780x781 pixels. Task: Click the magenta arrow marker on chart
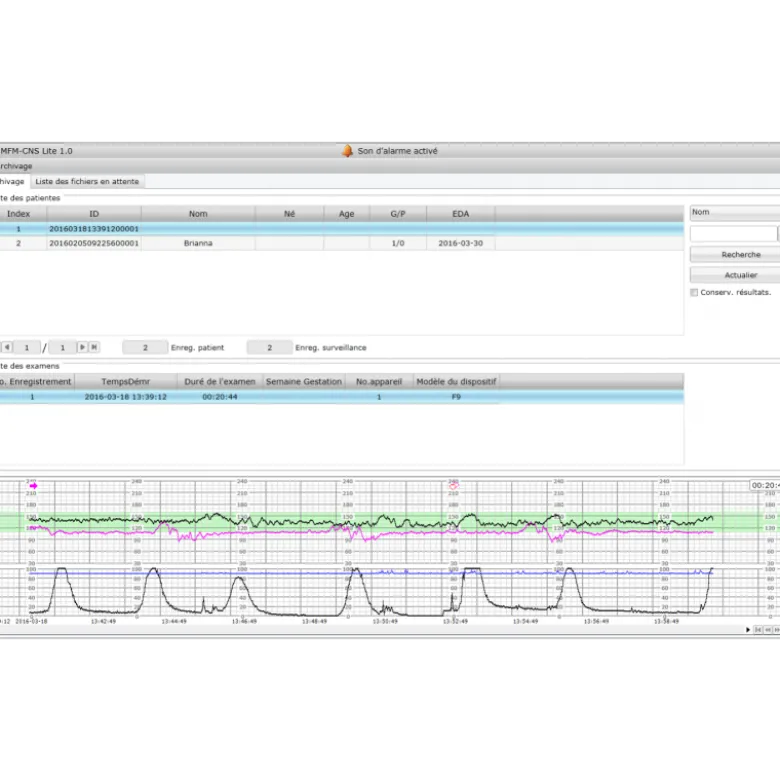(x=33, y=486)
